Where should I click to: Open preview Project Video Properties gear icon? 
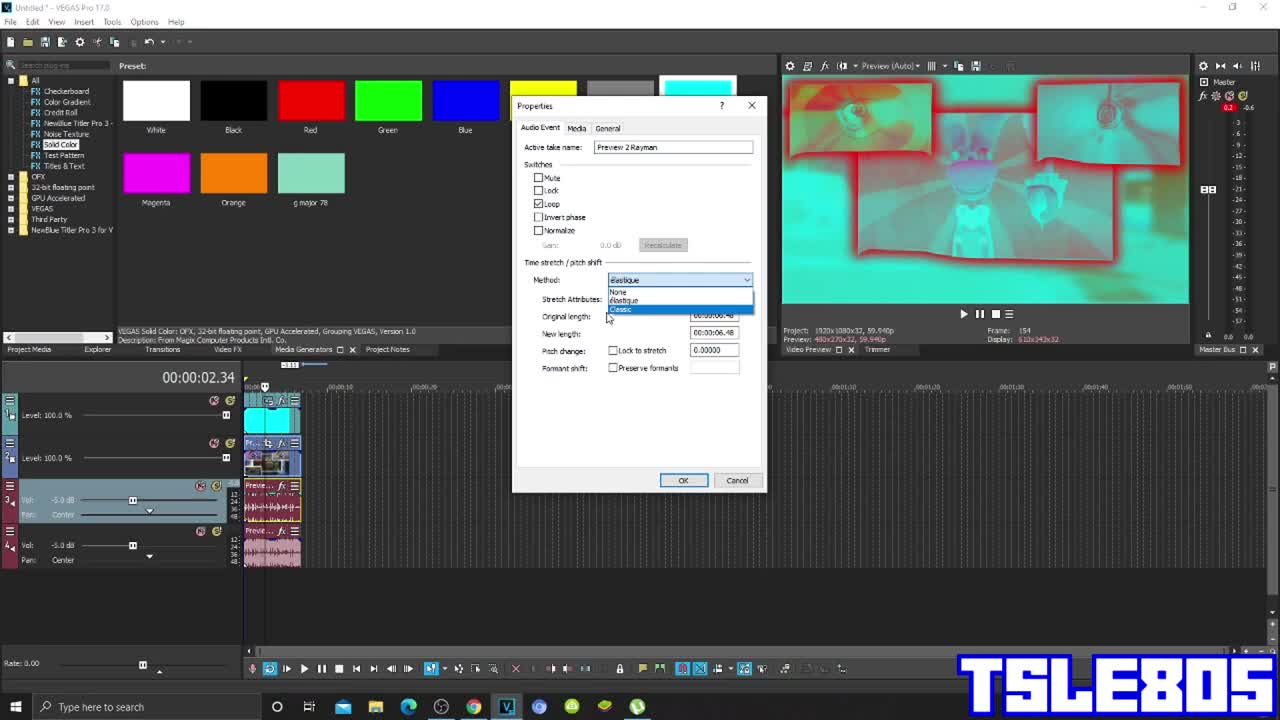(789, 66)
